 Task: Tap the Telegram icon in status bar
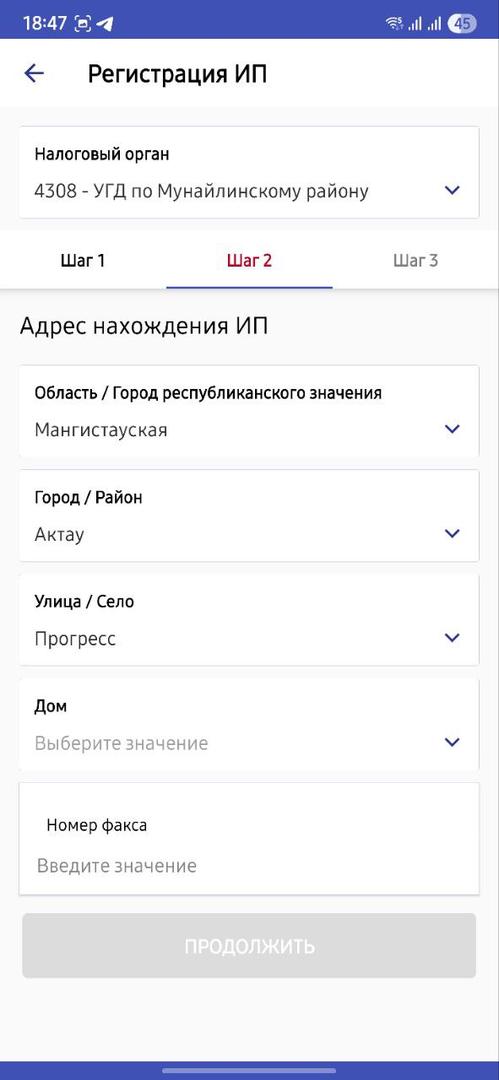(105, 24)
